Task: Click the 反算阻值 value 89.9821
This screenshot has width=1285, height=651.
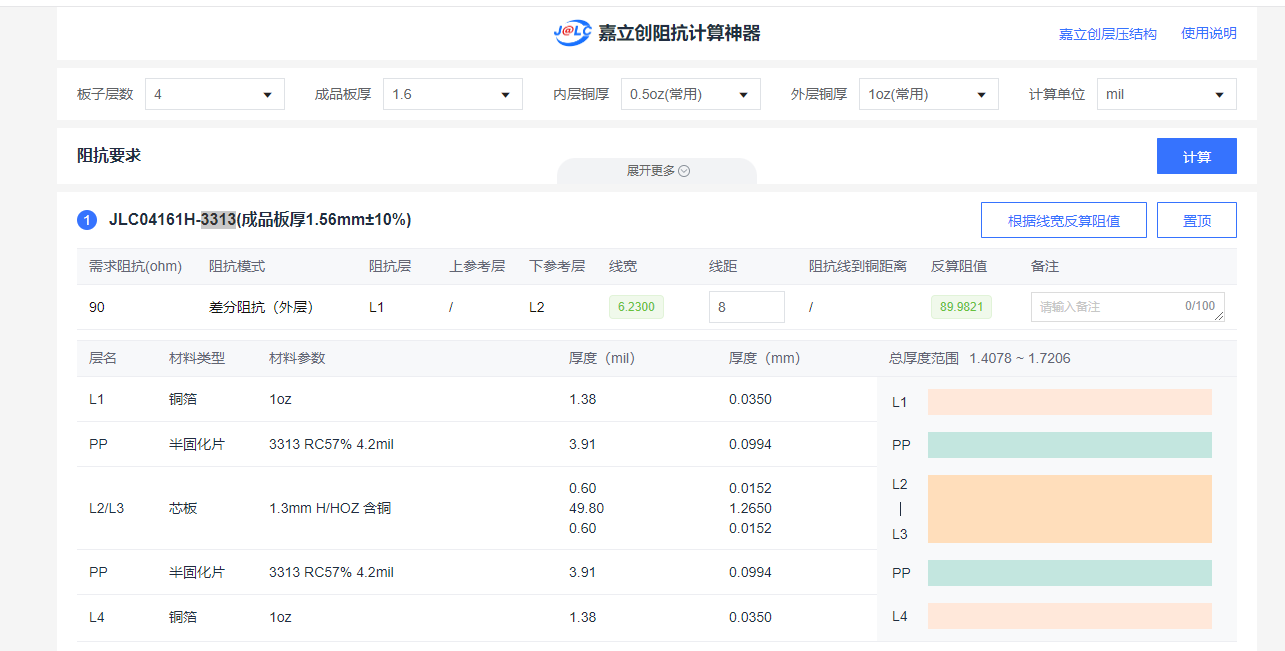Action: (961, 307)
